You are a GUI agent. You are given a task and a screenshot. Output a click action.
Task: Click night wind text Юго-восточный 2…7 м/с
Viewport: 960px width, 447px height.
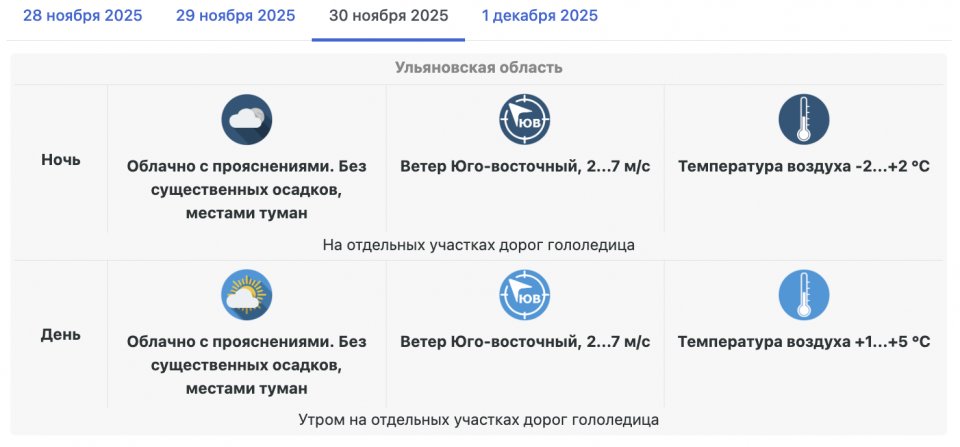point(525,166)
